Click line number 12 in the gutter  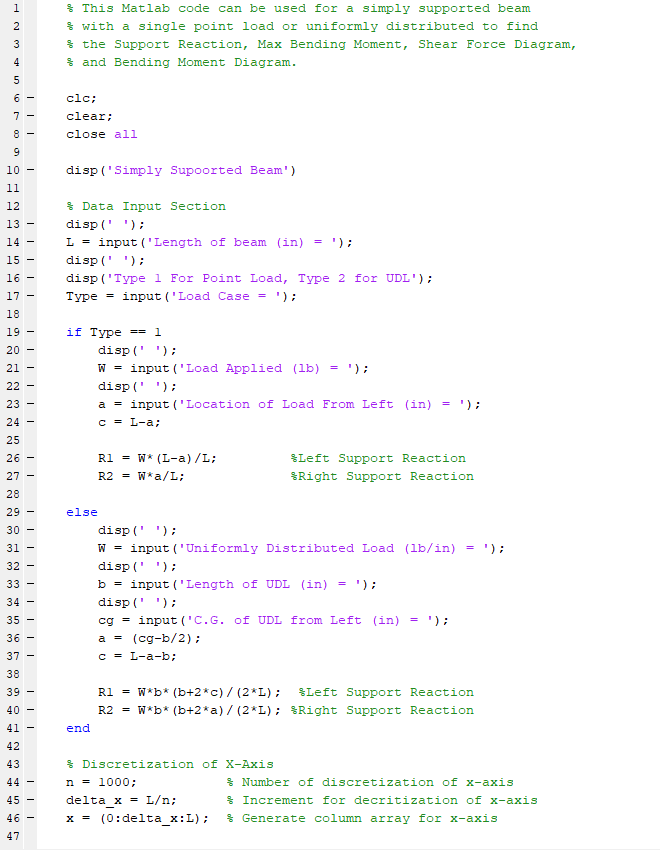pos(13,207)
